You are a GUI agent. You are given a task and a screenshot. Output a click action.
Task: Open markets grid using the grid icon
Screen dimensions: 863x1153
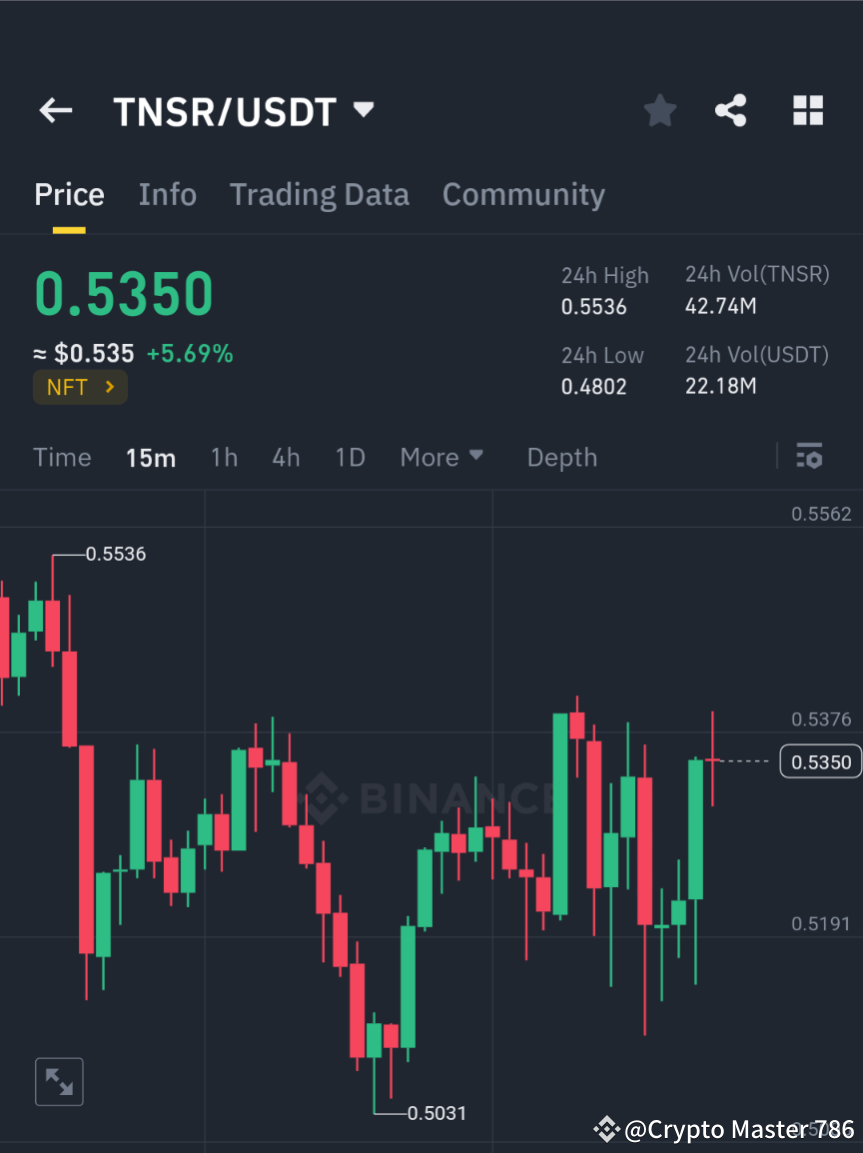tap(807, 111)
